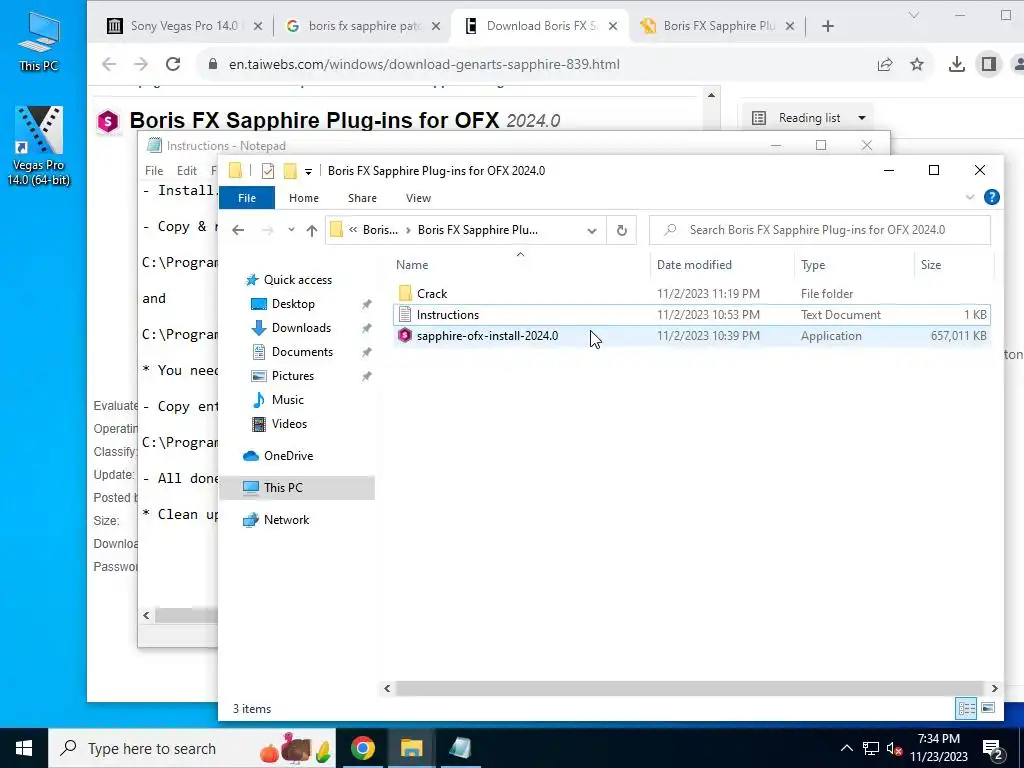This screenshot has height=768, width=1024.
Task: Click the Properties quick access toolbar icon
Action: [x=268, y=171]
